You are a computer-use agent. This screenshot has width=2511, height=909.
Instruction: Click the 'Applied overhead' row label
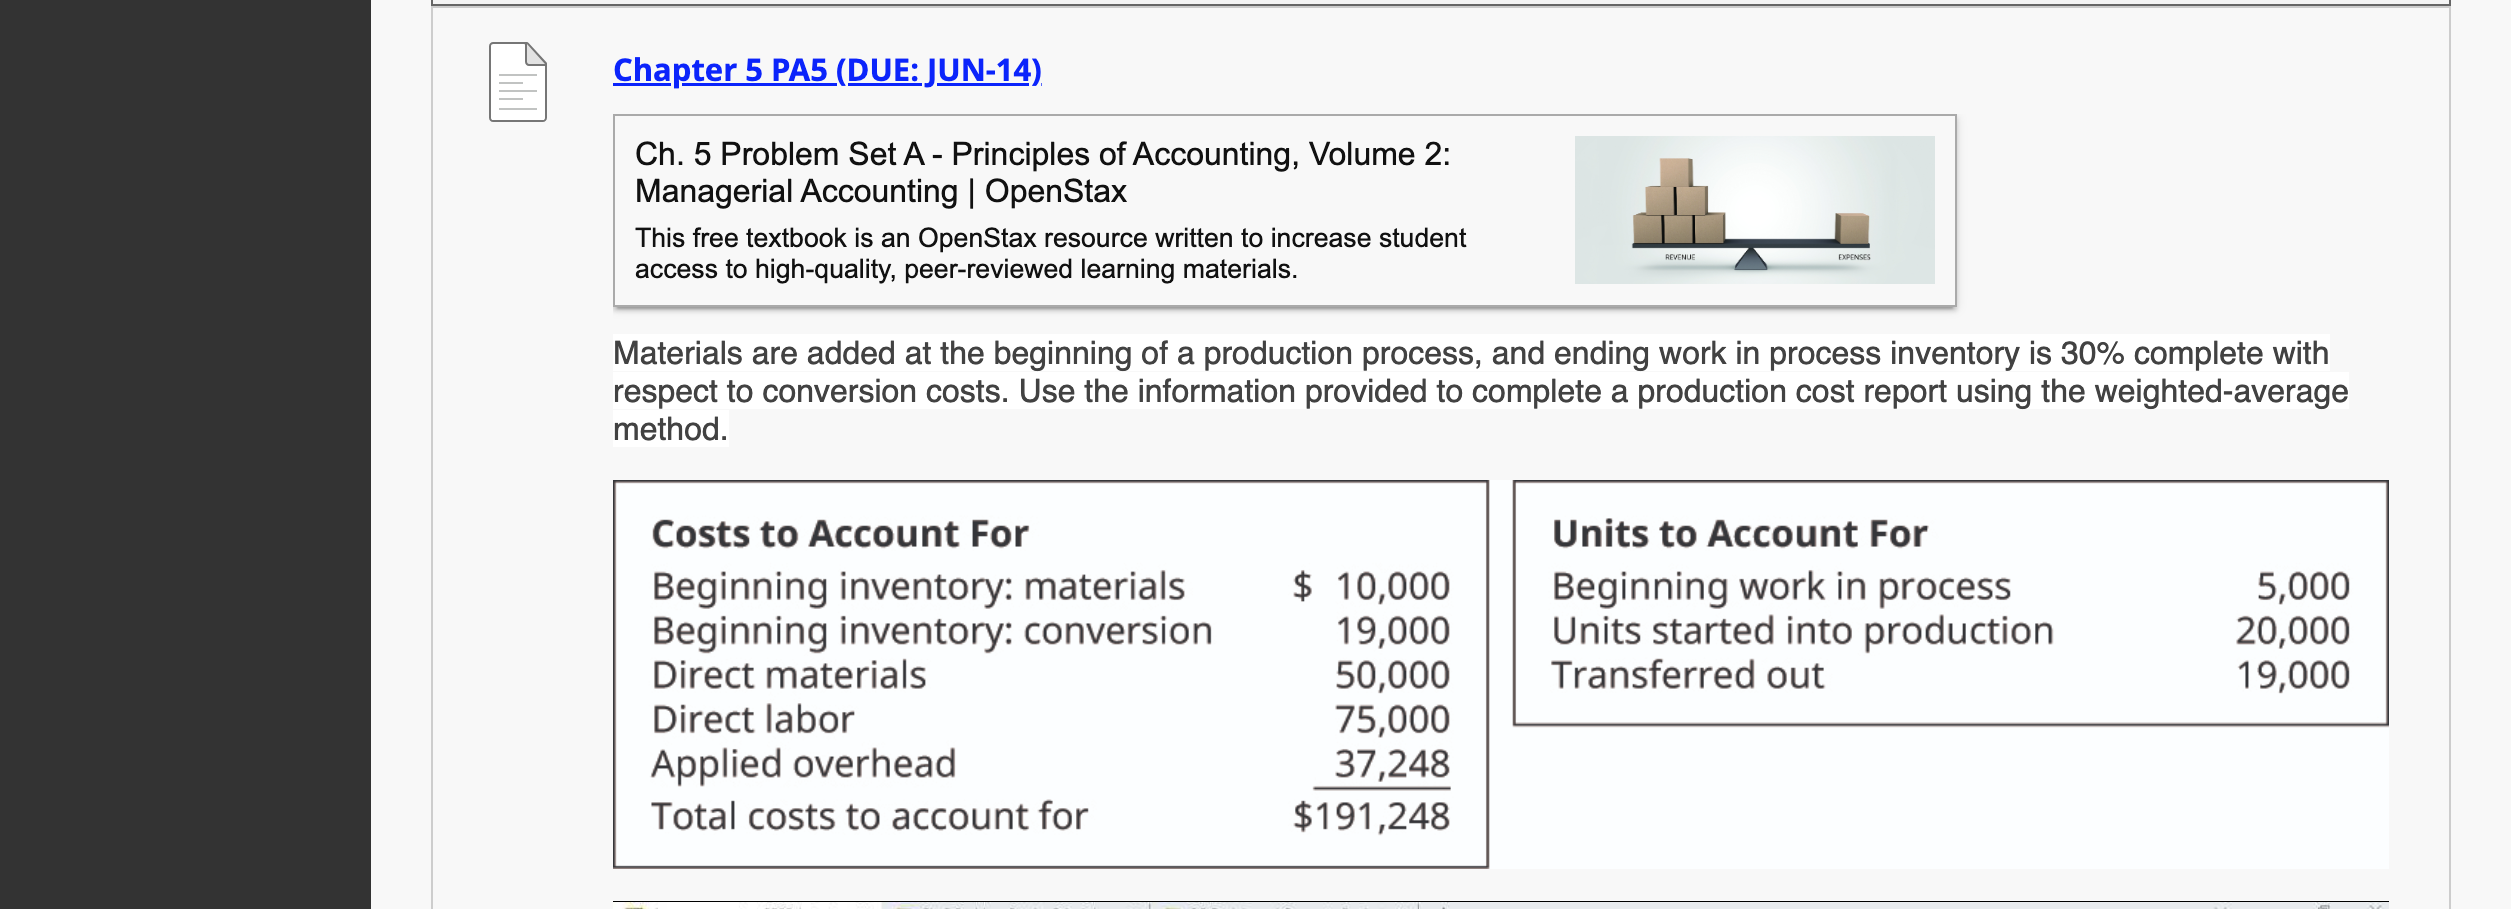803,764
